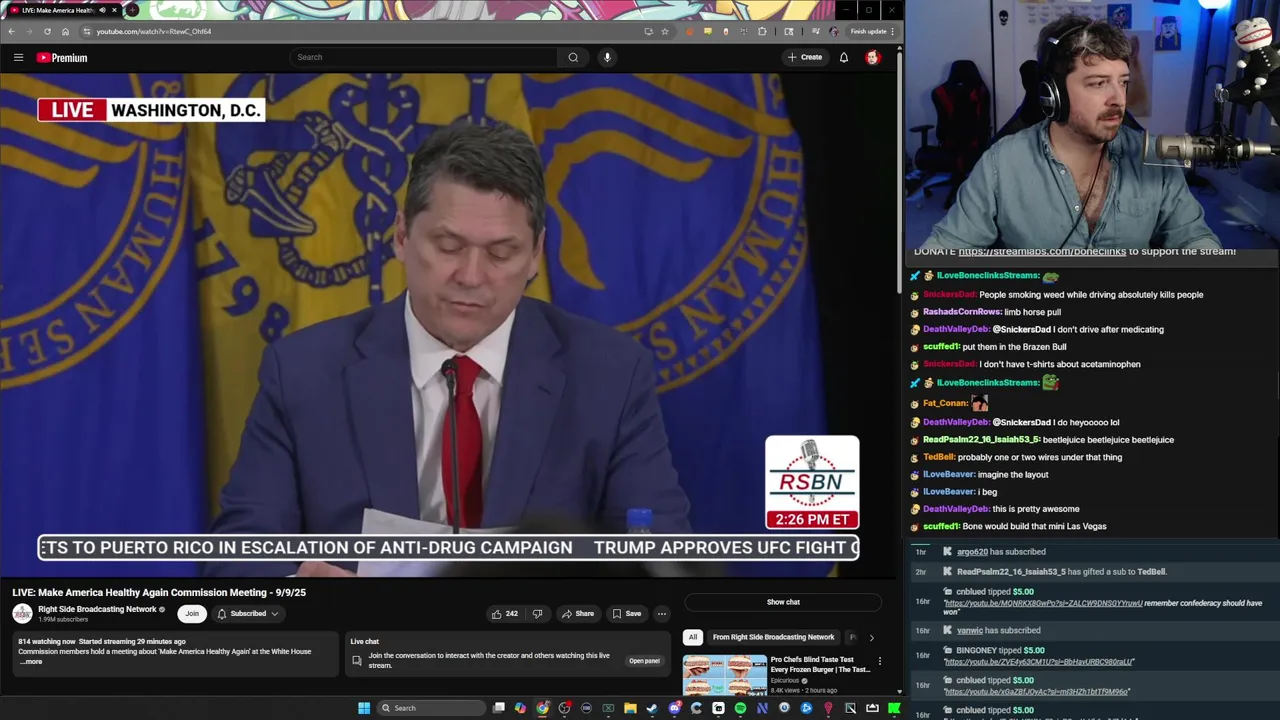Click chat message 'put them in the Brazen Bull'
1280x720 pixels.
(x=1014, y=347)
